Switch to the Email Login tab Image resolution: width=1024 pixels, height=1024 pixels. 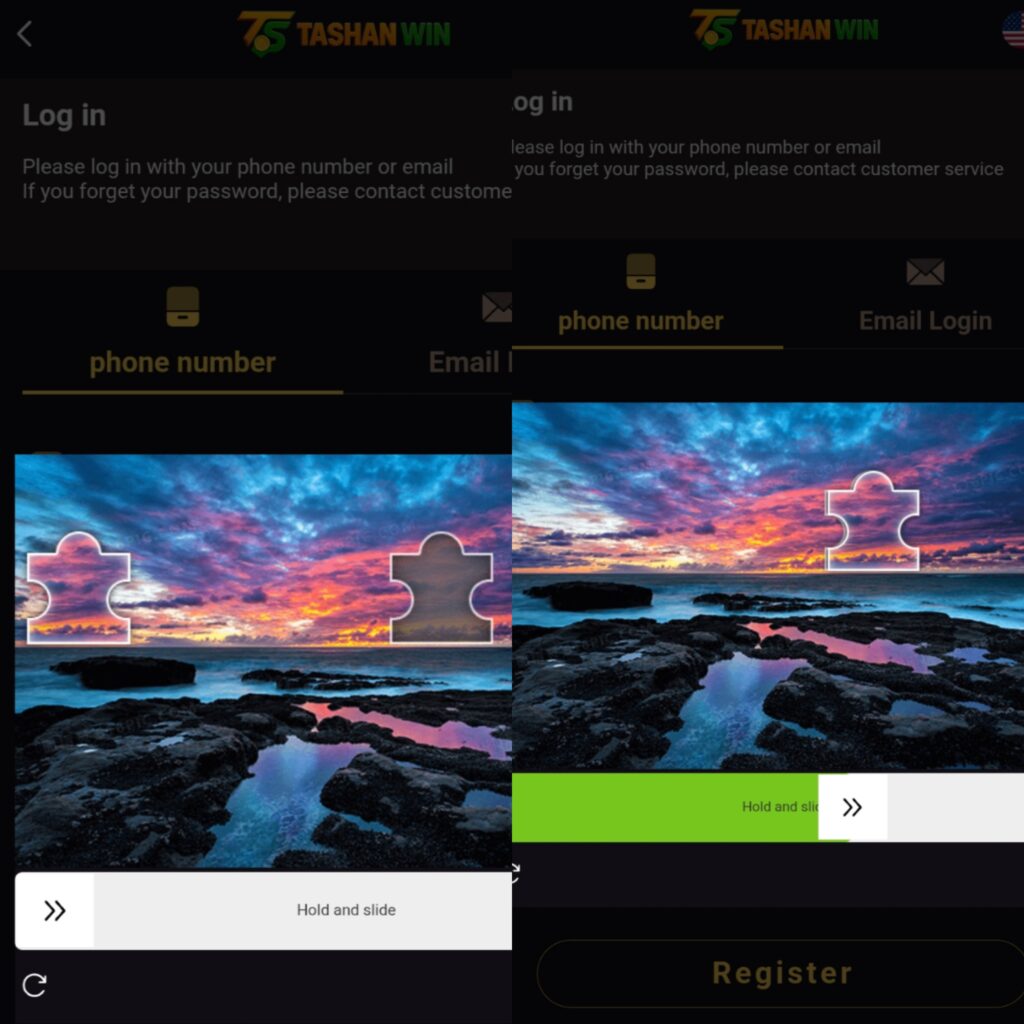925,321
